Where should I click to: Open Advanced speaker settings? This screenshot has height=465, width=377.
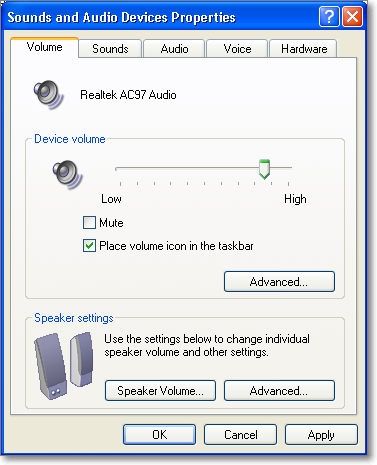pos(279,390)
